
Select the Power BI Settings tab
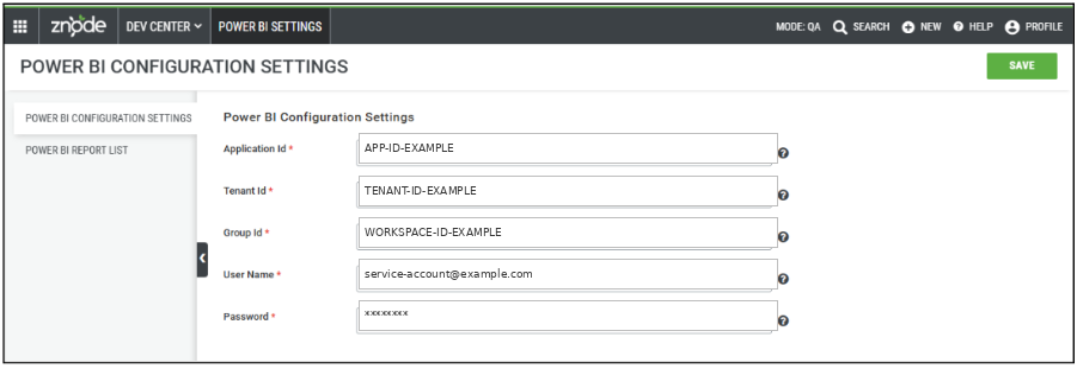[270, 27]
